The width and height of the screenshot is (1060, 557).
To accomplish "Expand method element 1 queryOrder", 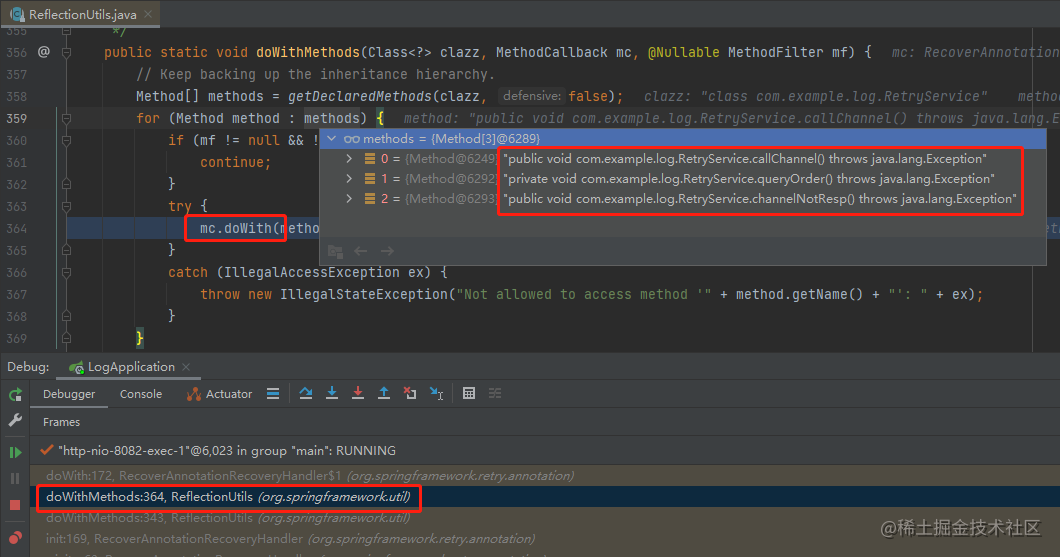I will point(349,179).
